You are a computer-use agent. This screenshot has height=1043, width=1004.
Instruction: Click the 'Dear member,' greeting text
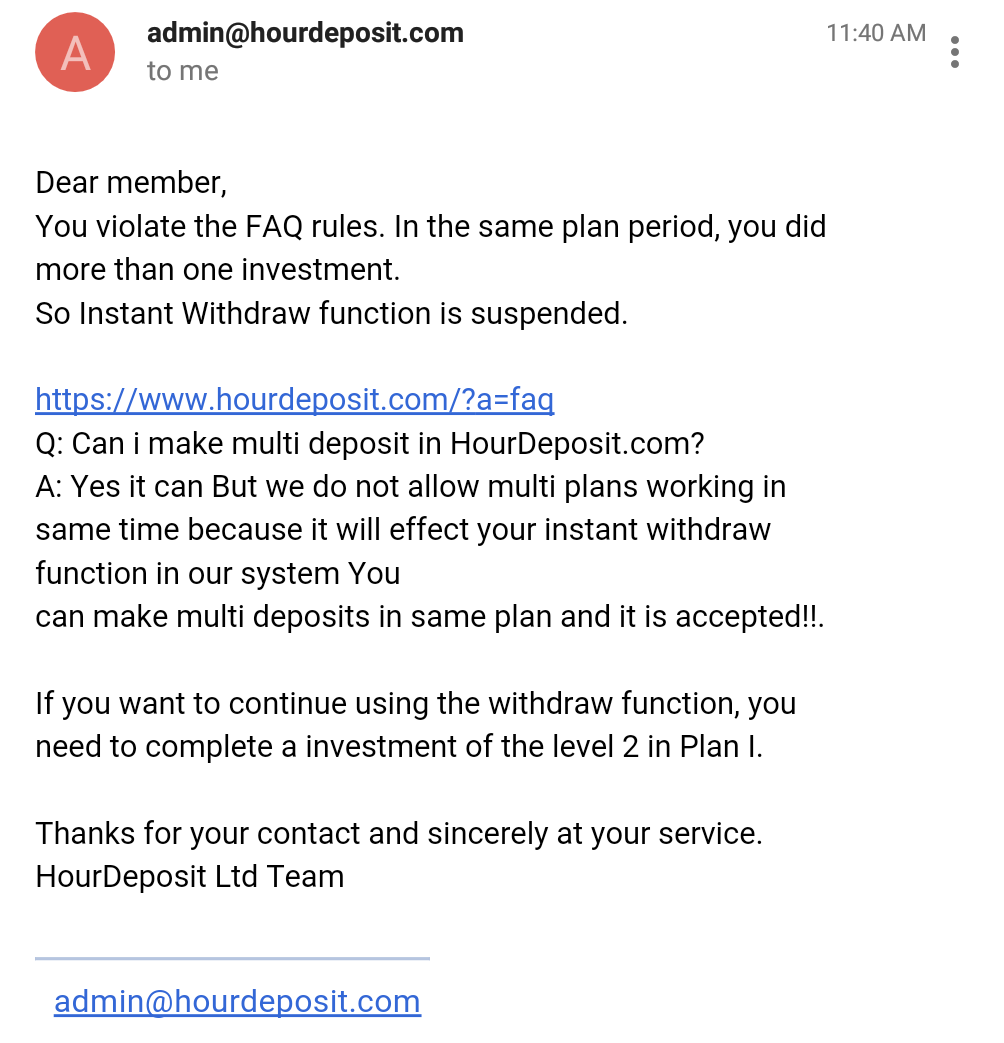[x=131, y=183]
